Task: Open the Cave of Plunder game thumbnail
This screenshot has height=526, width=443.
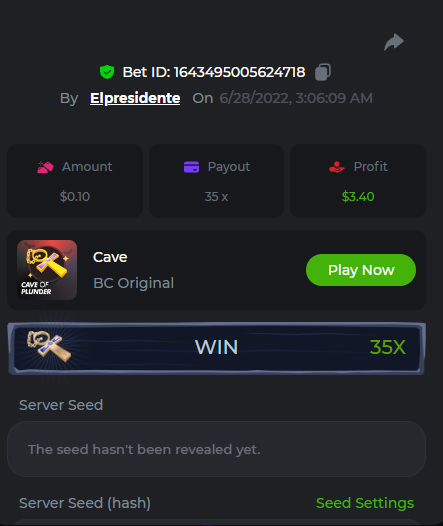Action: tap(47, 270)
